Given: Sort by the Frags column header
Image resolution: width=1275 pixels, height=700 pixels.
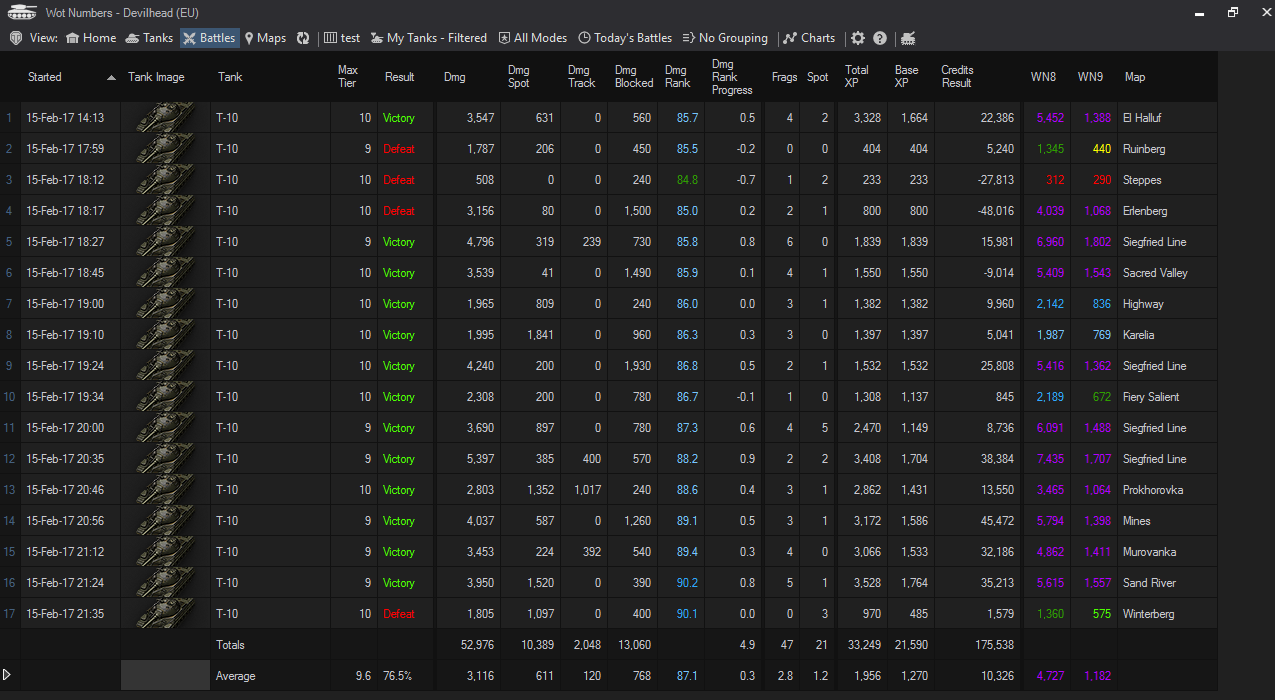Looking at the screenshot, I should [x=784, y=77].
